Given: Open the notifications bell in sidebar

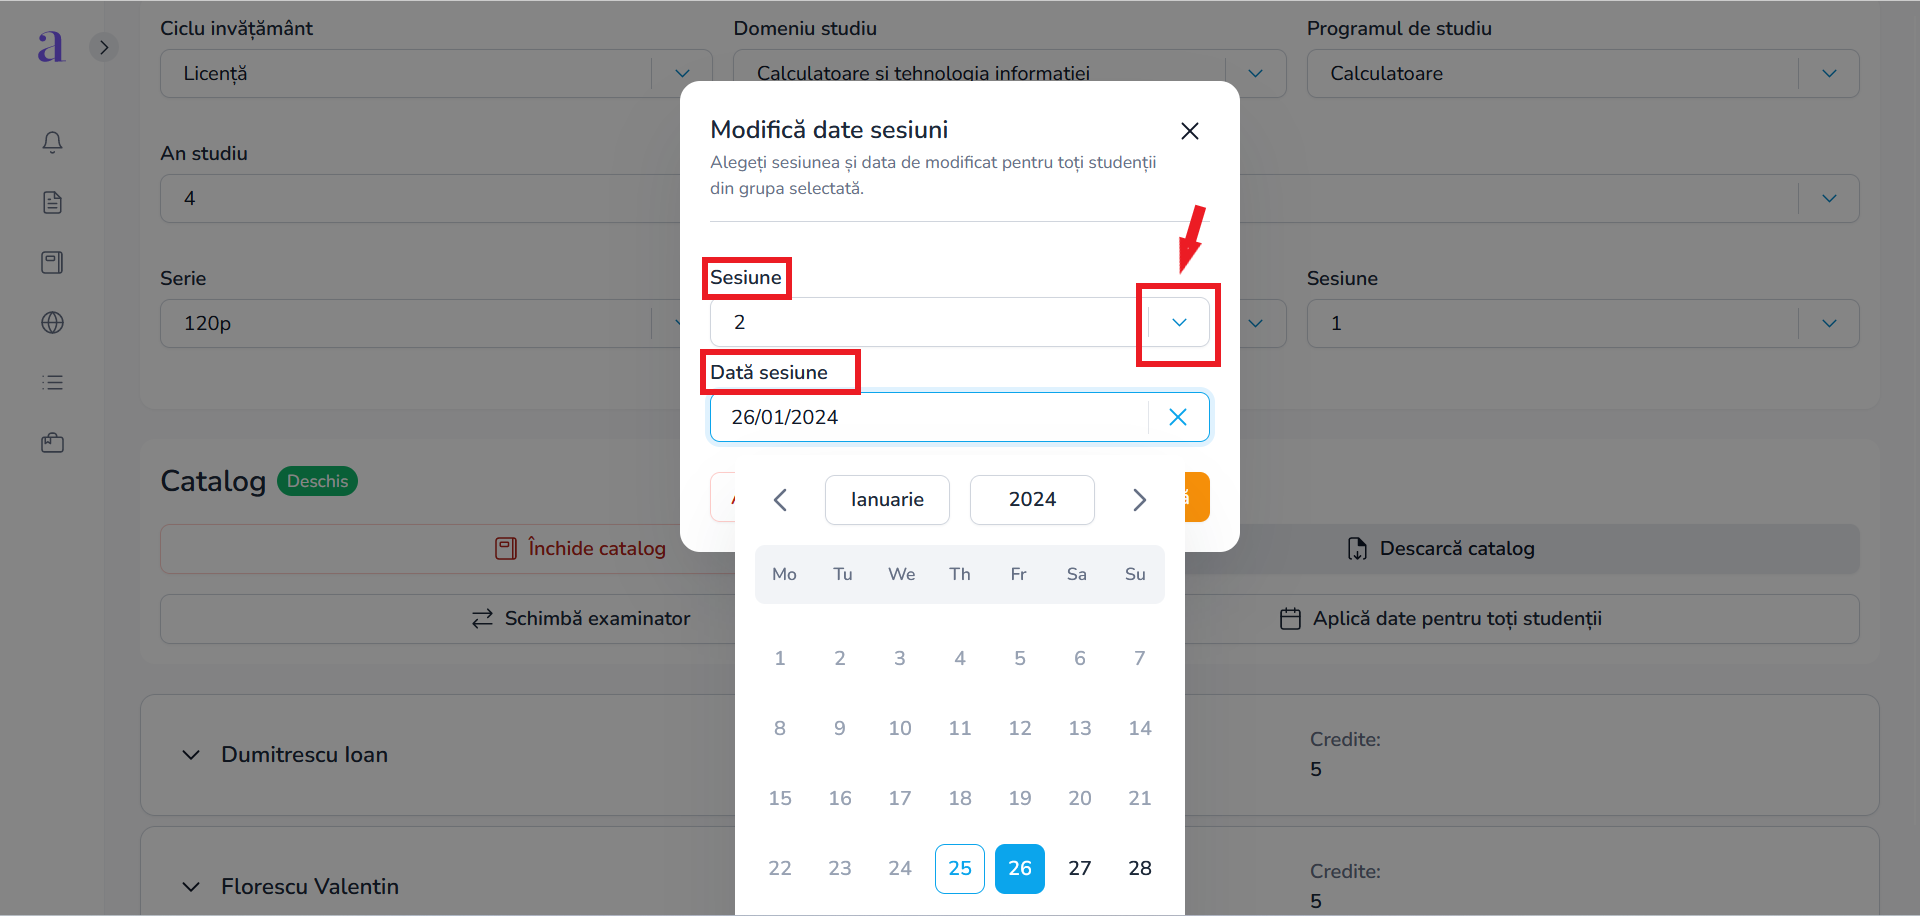Looking at the screenshot, I should (x=53, y=142).
